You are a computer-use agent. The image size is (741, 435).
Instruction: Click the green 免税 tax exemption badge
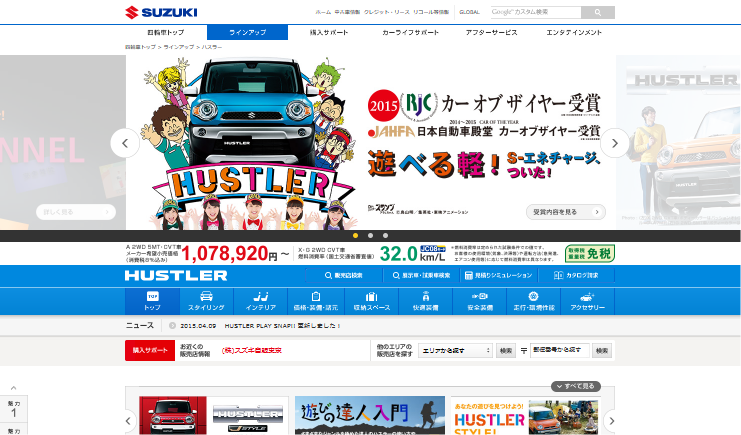(590, 254)
